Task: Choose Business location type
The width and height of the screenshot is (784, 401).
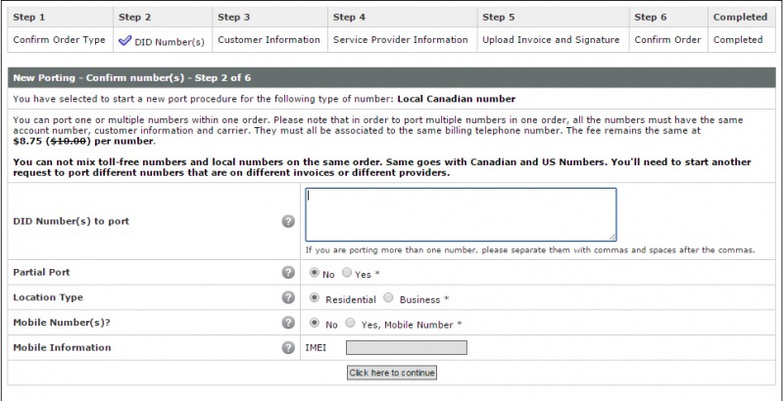Action: coord(388,298)
